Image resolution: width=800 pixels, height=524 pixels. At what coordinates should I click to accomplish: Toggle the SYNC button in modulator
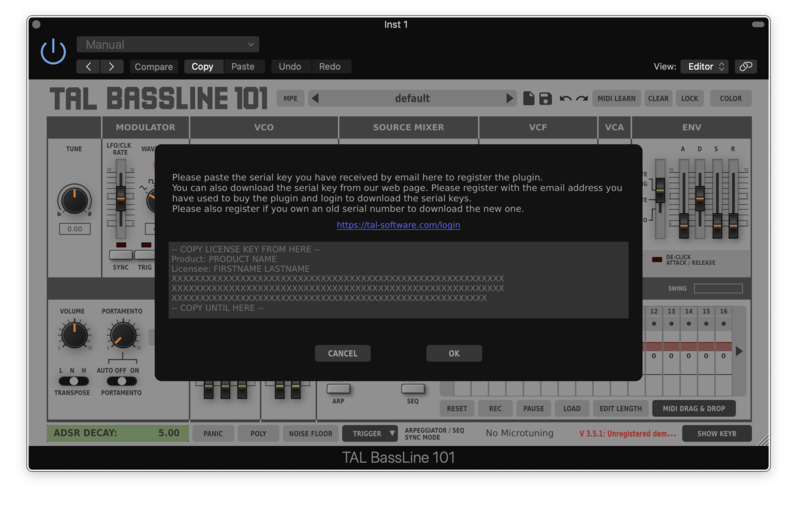[121, 254]
